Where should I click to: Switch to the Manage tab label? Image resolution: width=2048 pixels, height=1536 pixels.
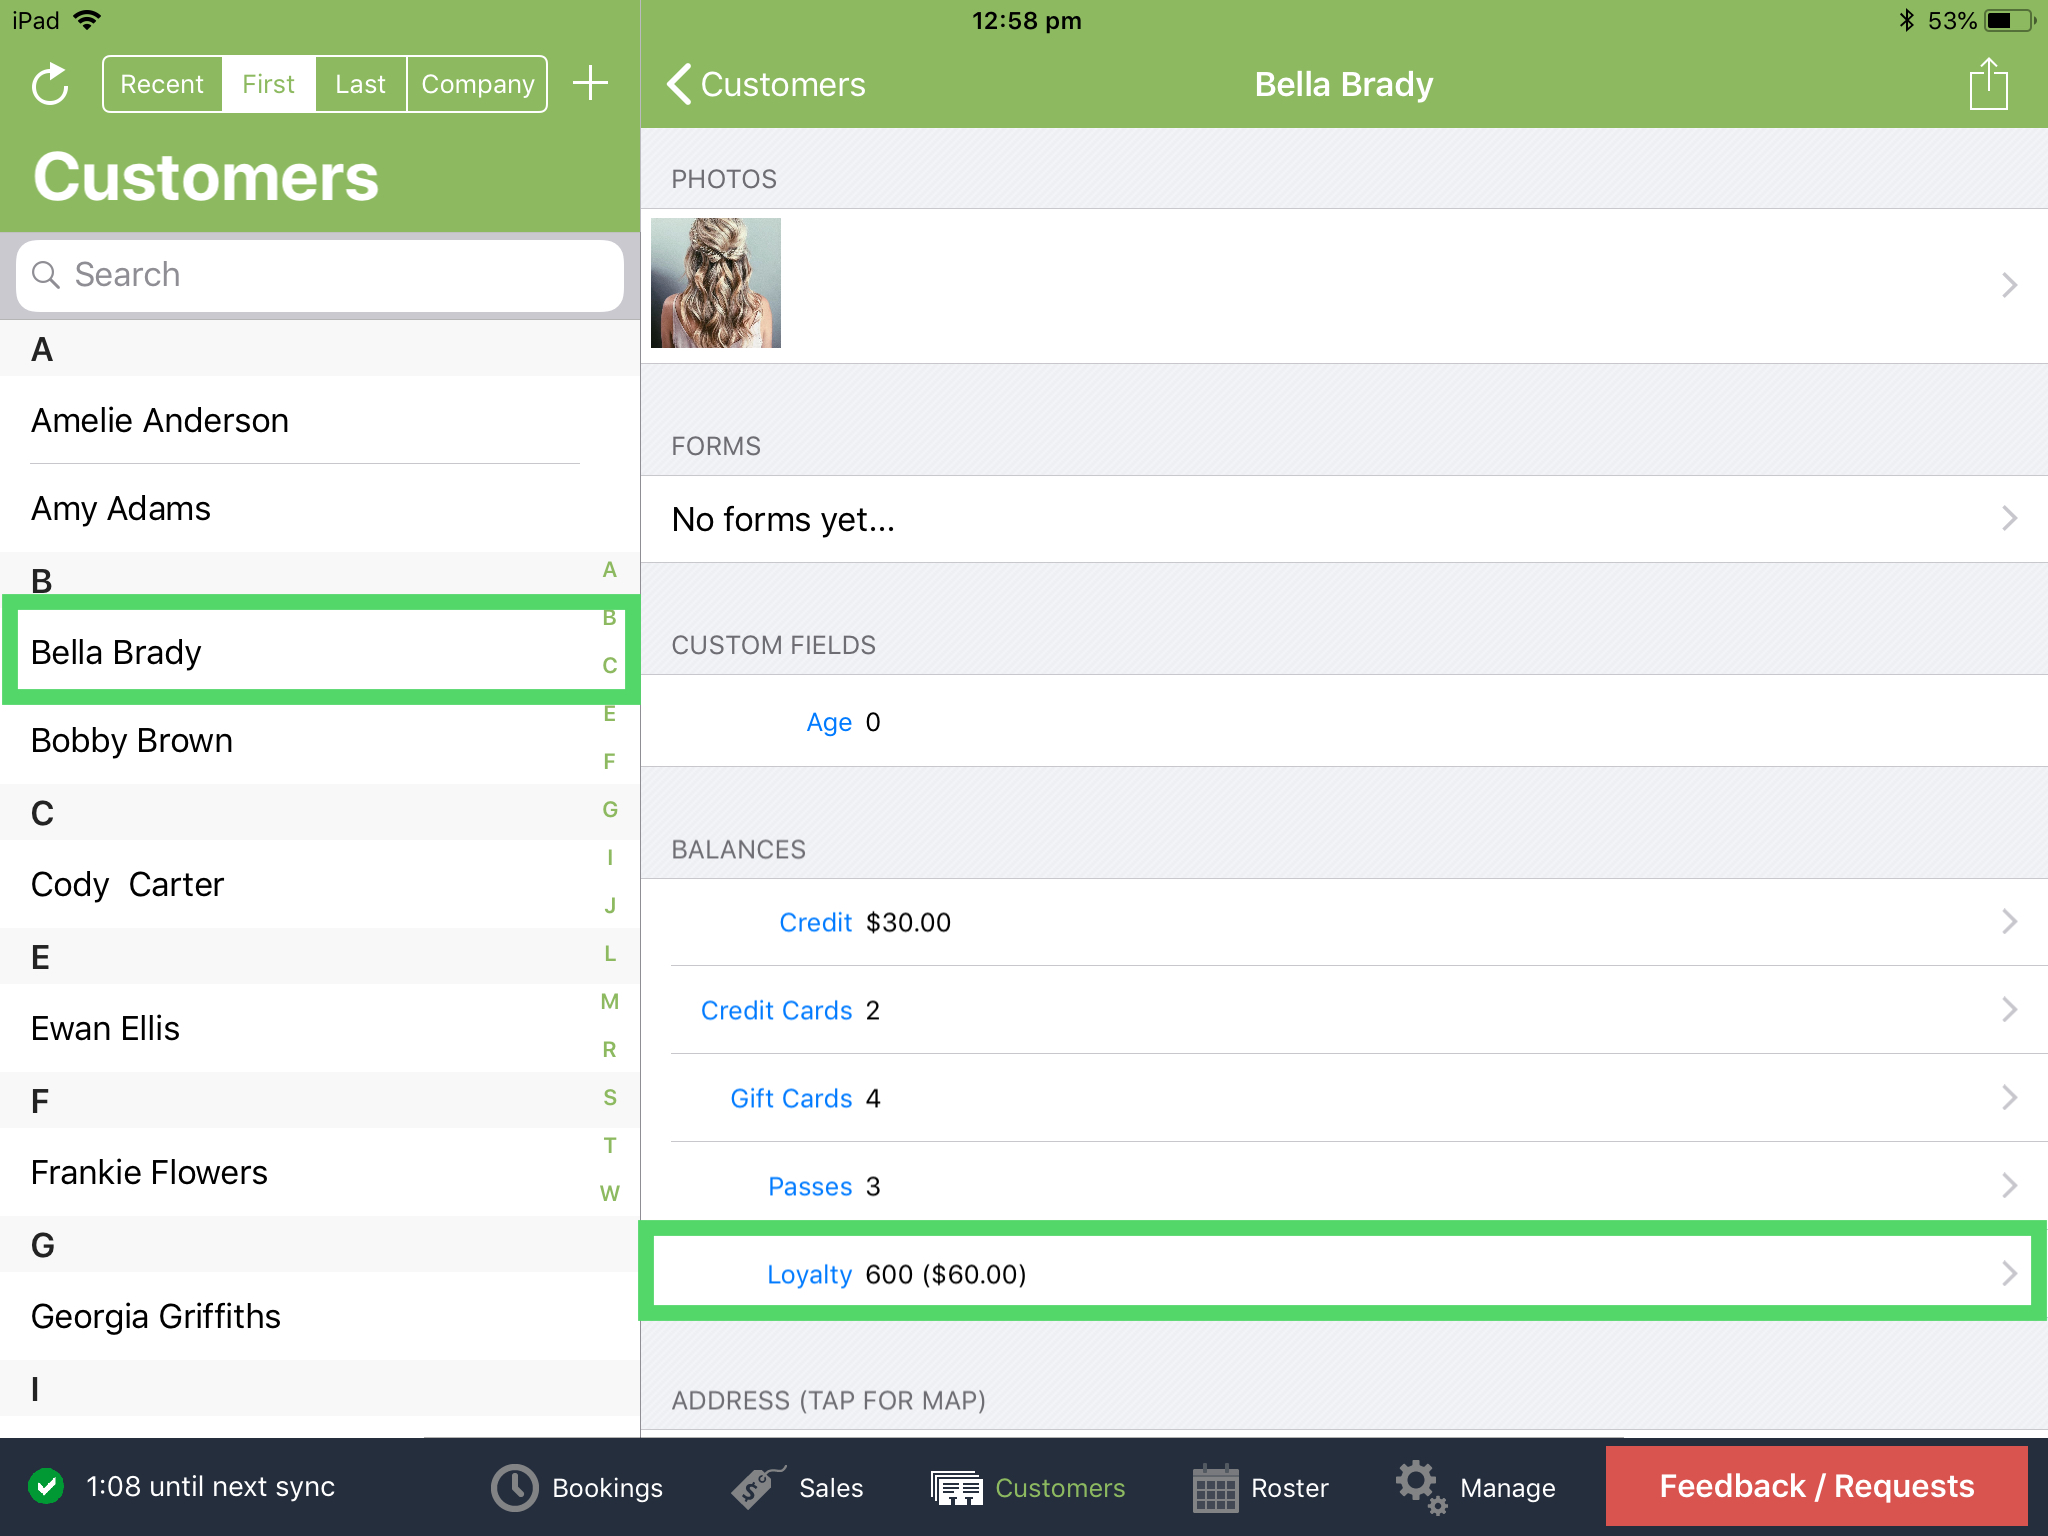coord(1507,1488)
